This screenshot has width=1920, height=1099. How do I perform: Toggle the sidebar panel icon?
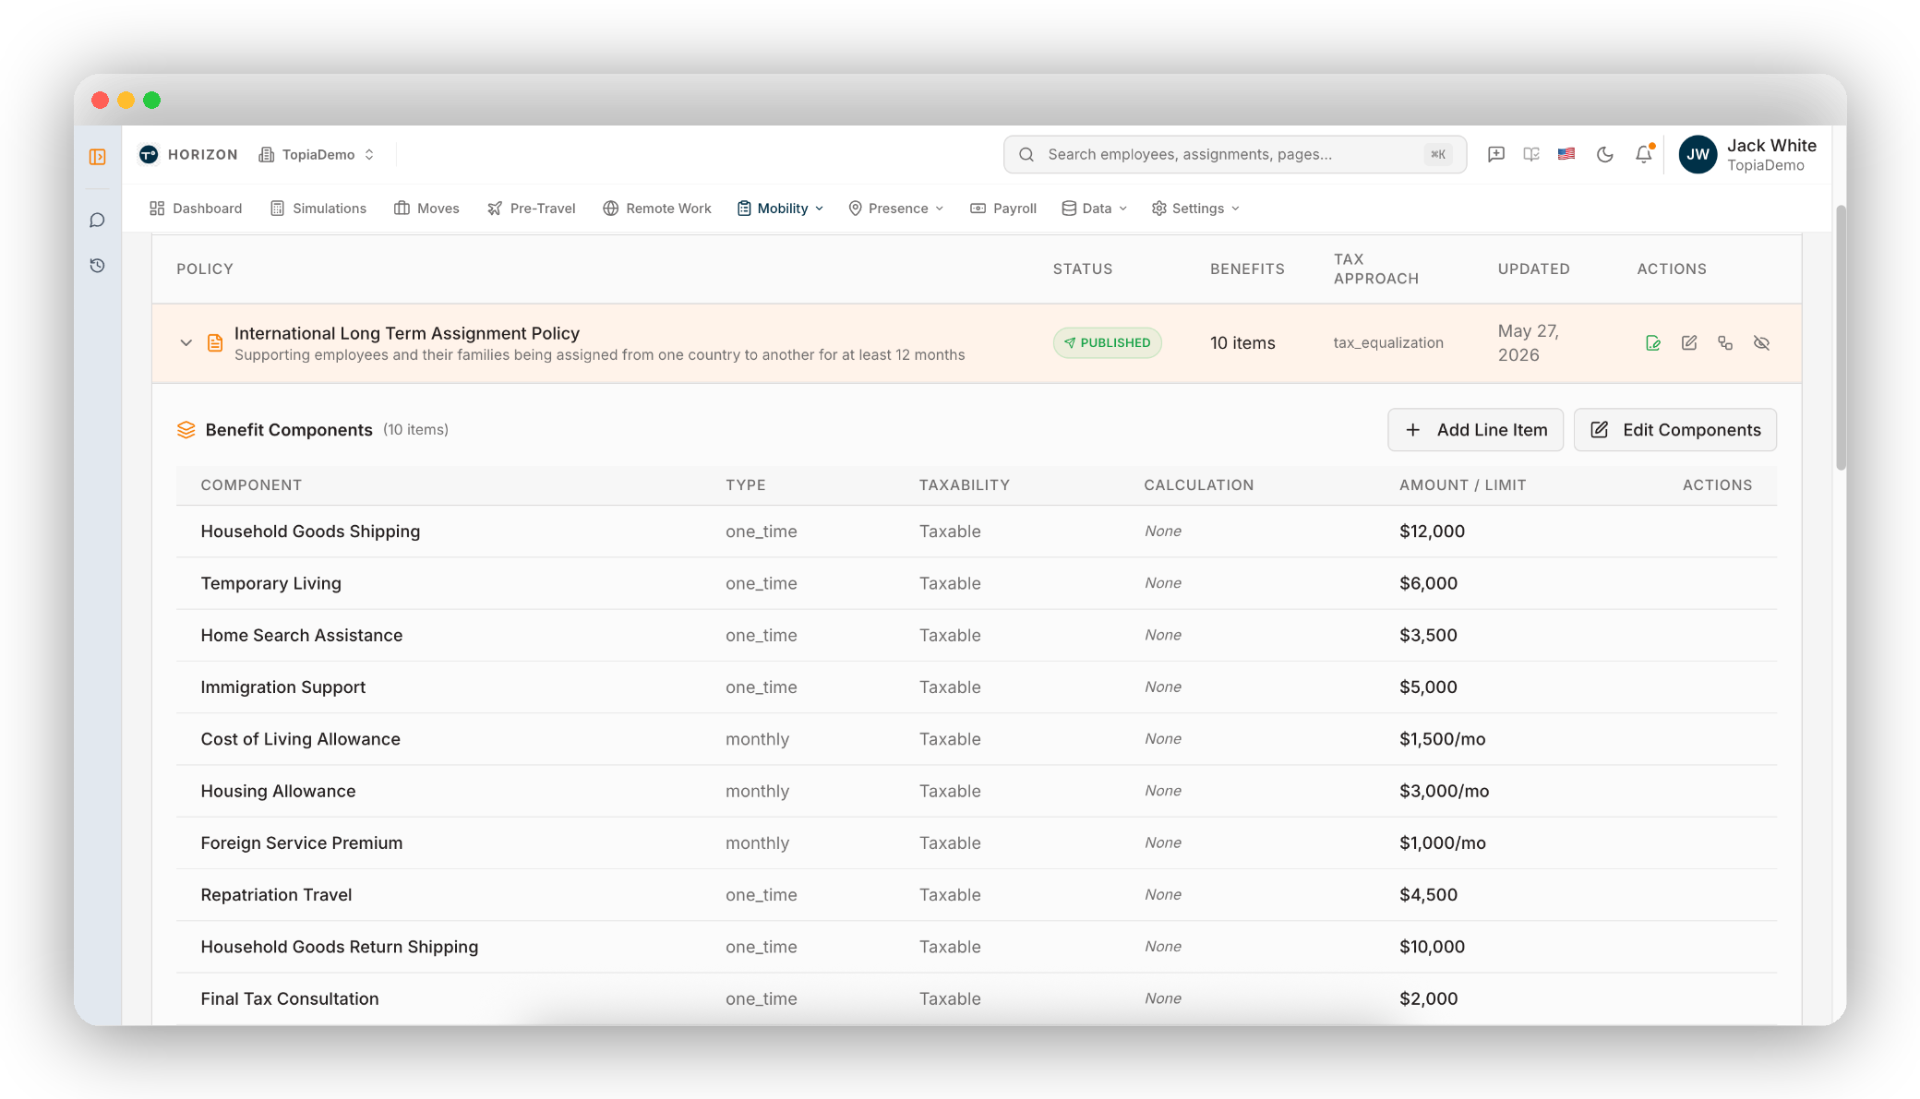point(97,157)
